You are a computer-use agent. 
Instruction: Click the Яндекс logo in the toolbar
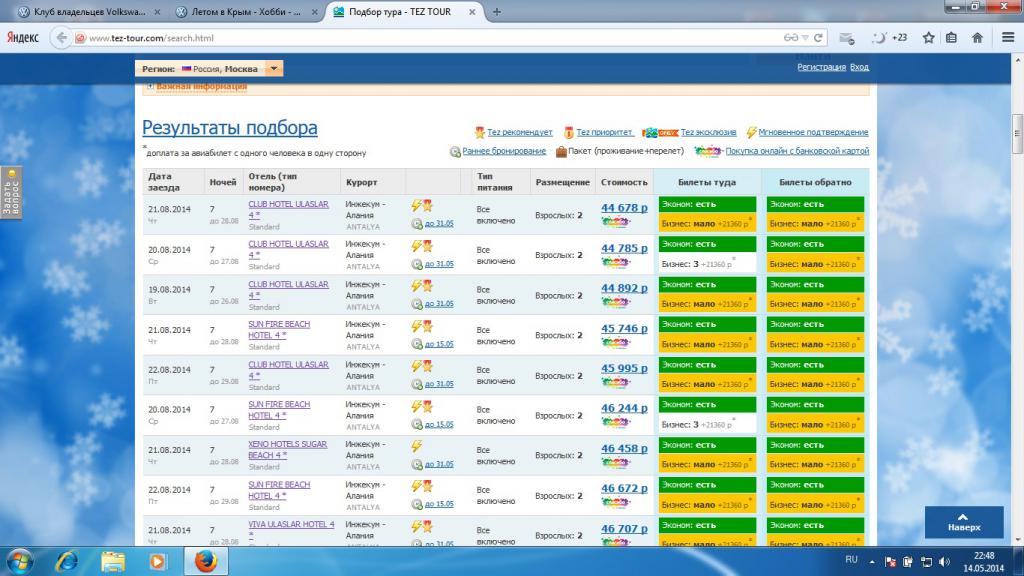click(x=23, y=38)
